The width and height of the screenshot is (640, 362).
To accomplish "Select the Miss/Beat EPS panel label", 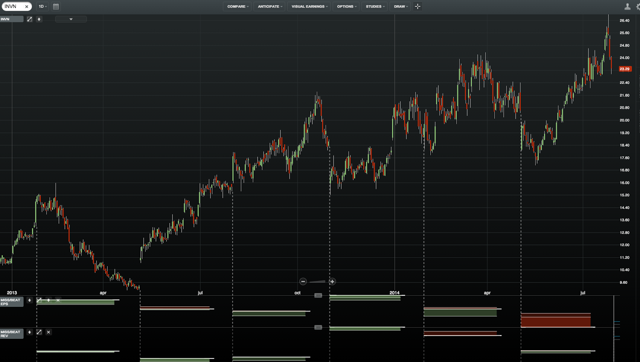I will click(x=11, y=302).
